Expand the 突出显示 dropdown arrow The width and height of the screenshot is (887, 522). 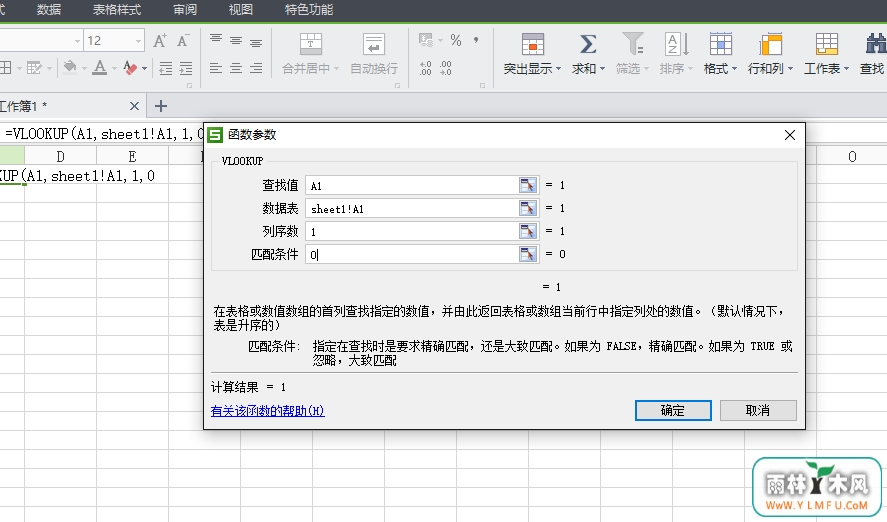(558, 69)
